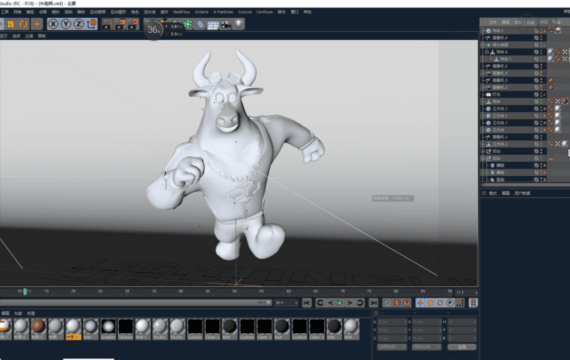Add a camera object from toolbar
570x360 pixels.
(x=226, y=24)
